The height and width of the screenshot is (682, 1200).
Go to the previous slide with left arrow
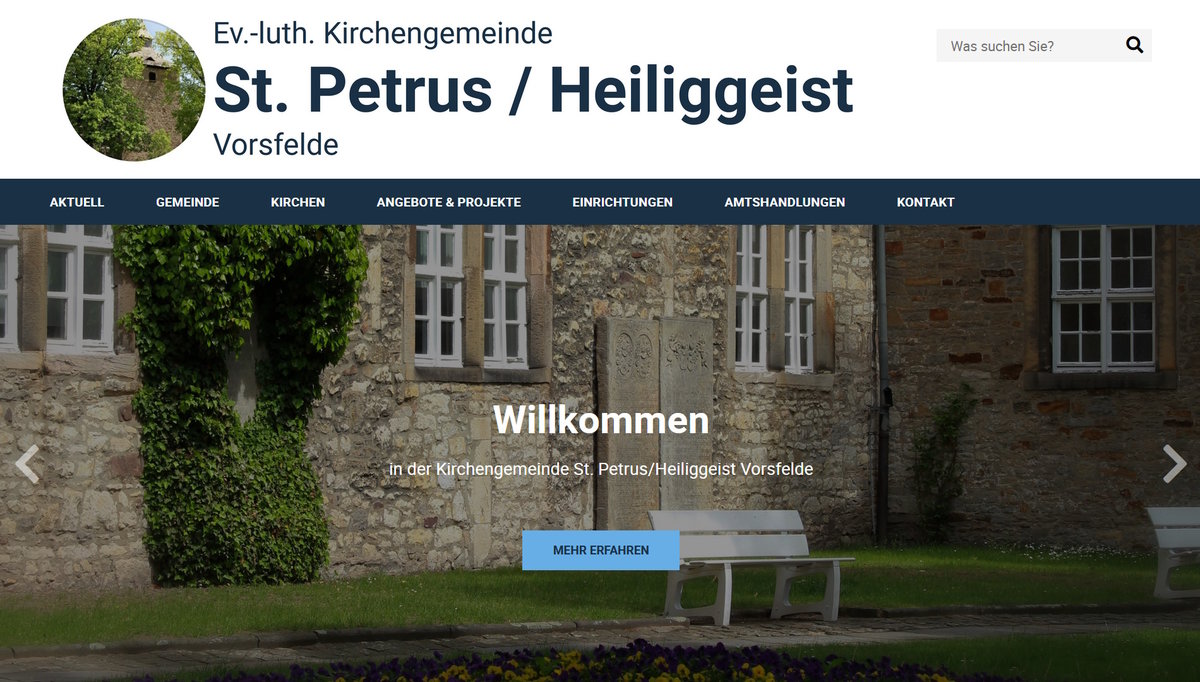click(x=27, y=464)
